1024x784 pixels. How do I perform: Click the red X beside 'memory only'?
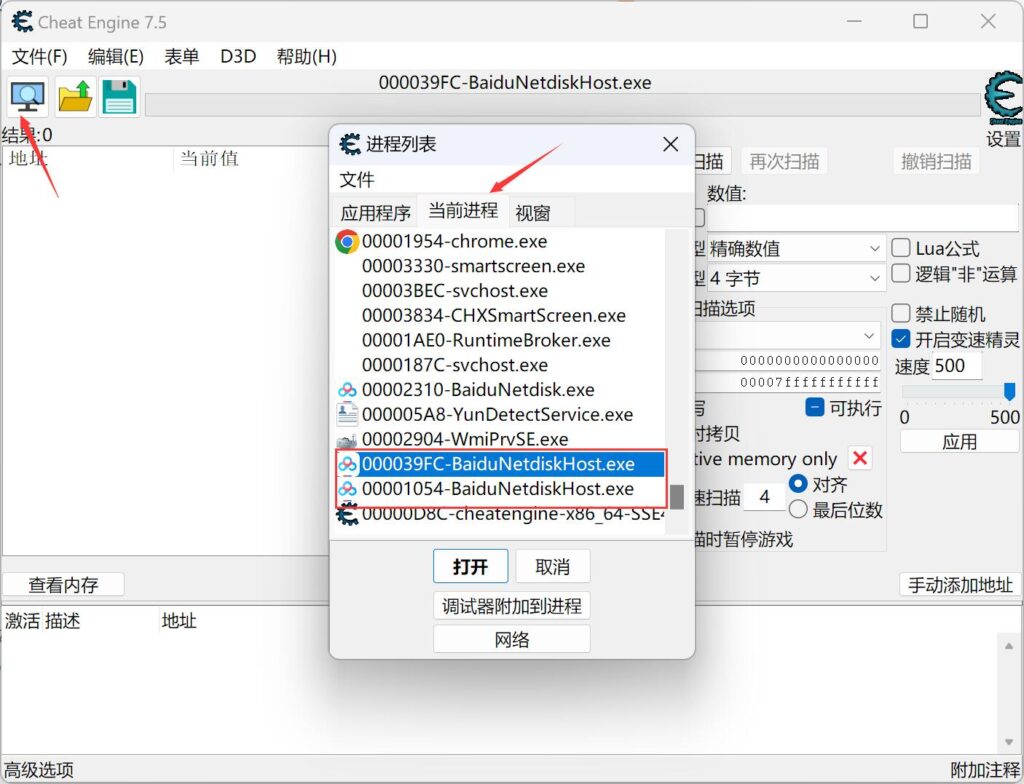(859, 458)
